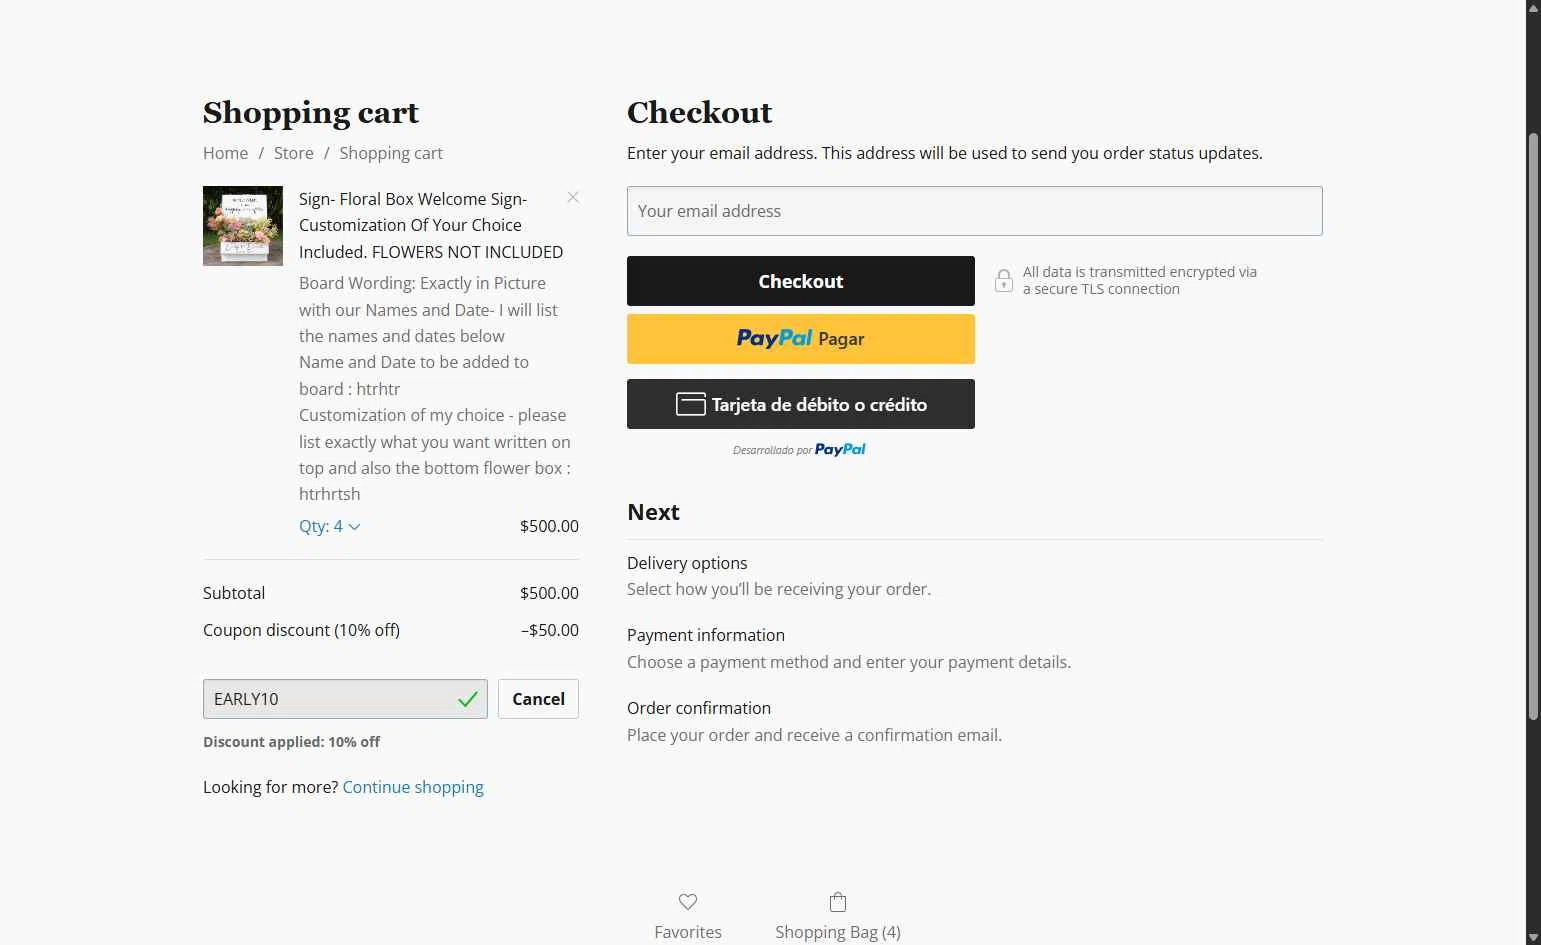Go to Home breadcrumb

pos(225,153)
